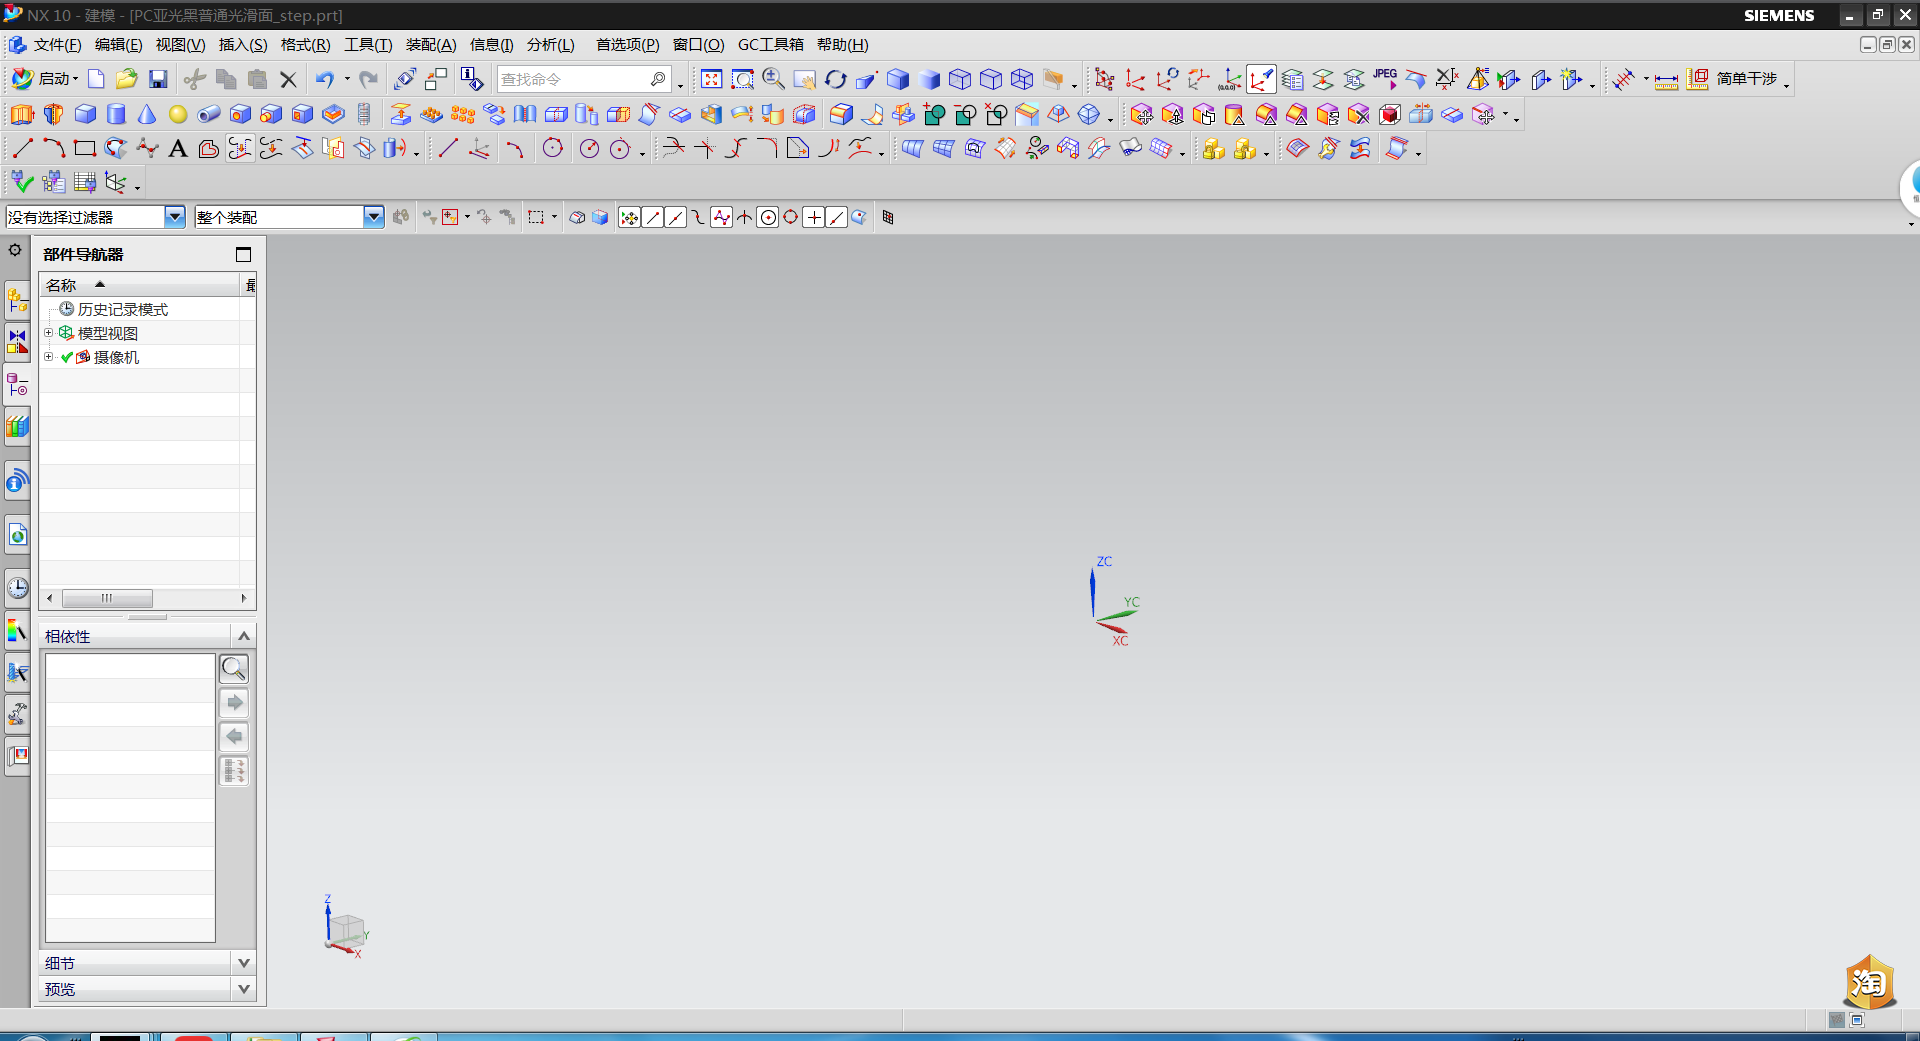Open the GC工具箱 menu

(x=770, y=45)
